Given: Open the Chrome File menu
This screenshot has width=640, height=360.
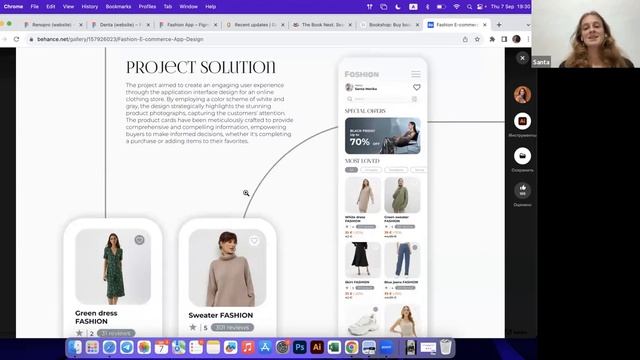Looking at the screenshot, I should [35, 7].
